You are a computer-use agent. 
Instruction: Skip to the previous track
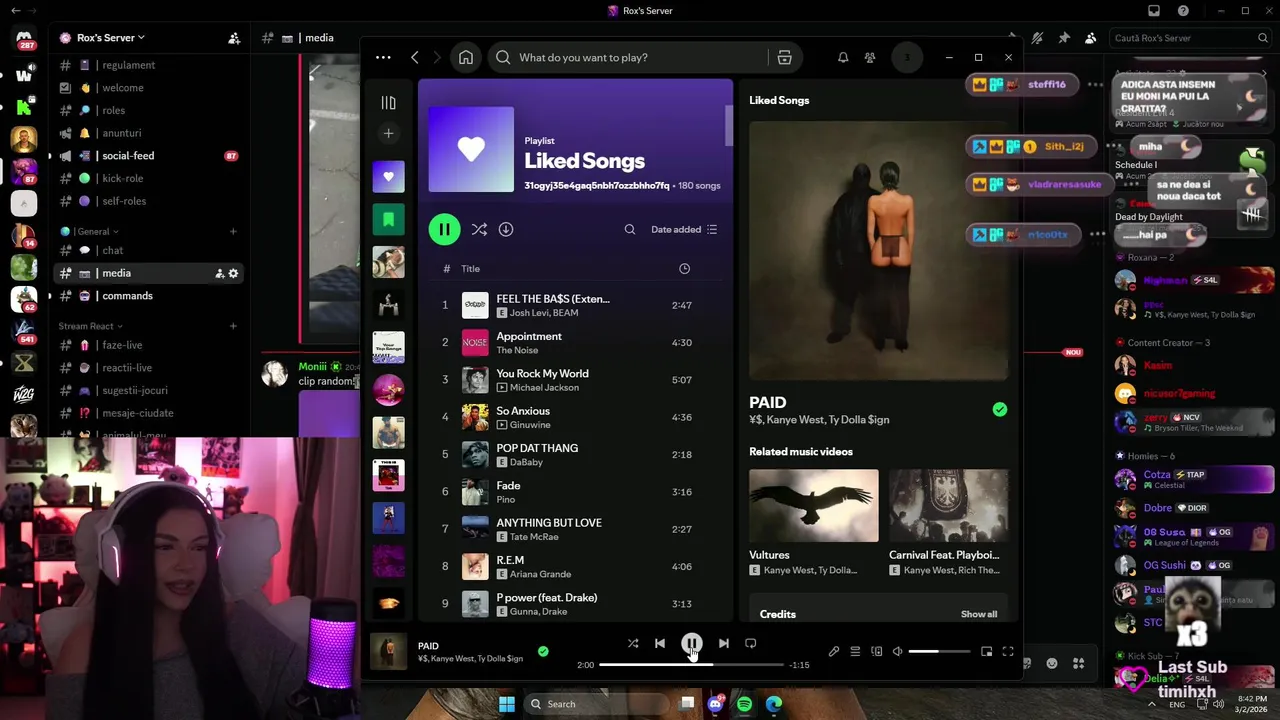click(x=660, y=643)
